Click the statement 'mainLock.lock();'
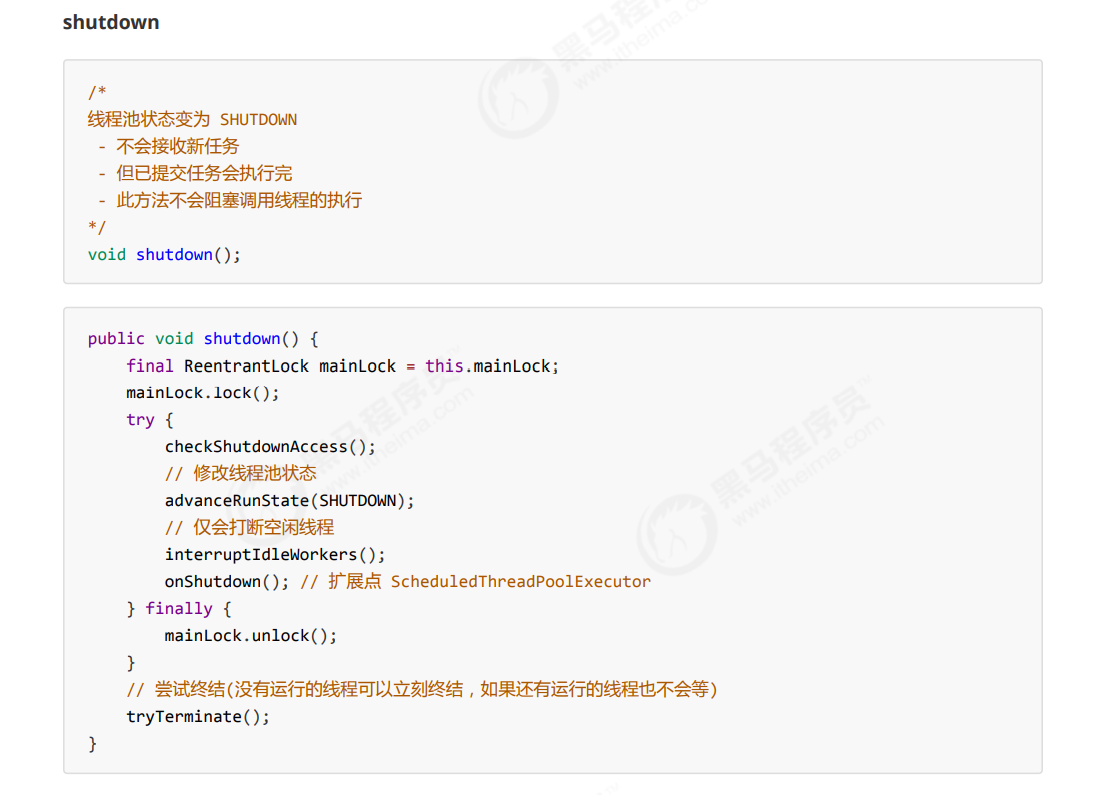This screenshot has width=1096, height=795. coord(203,393)
